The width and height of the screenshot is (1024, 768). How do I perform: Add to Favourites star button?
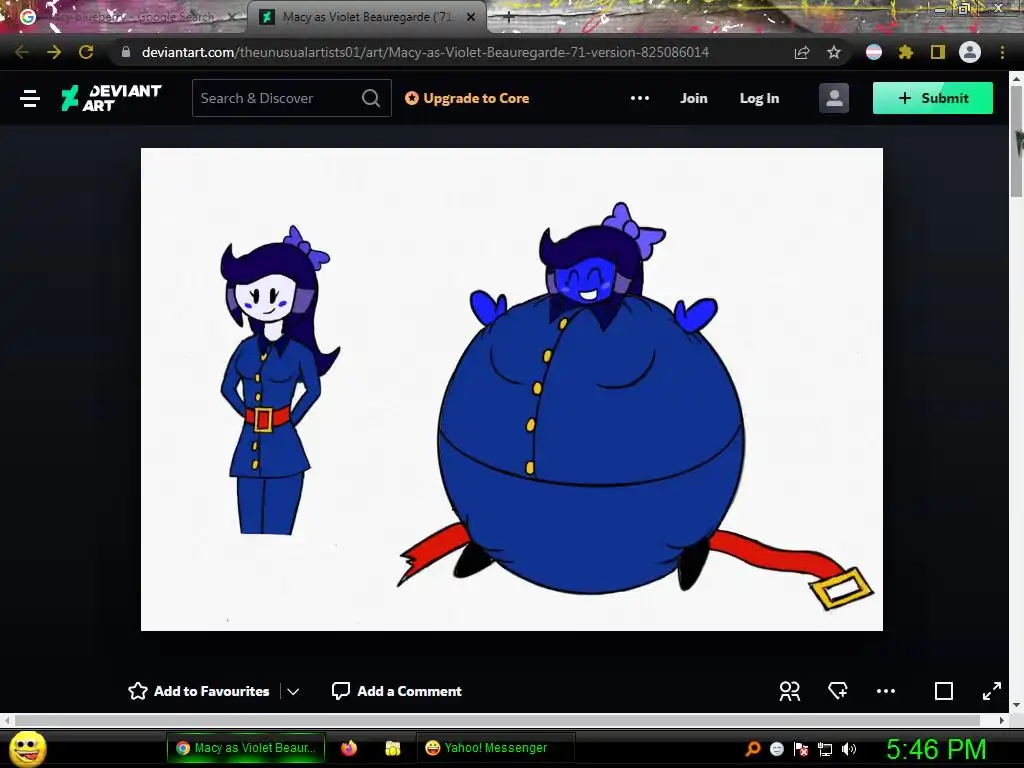coord(199,691)
